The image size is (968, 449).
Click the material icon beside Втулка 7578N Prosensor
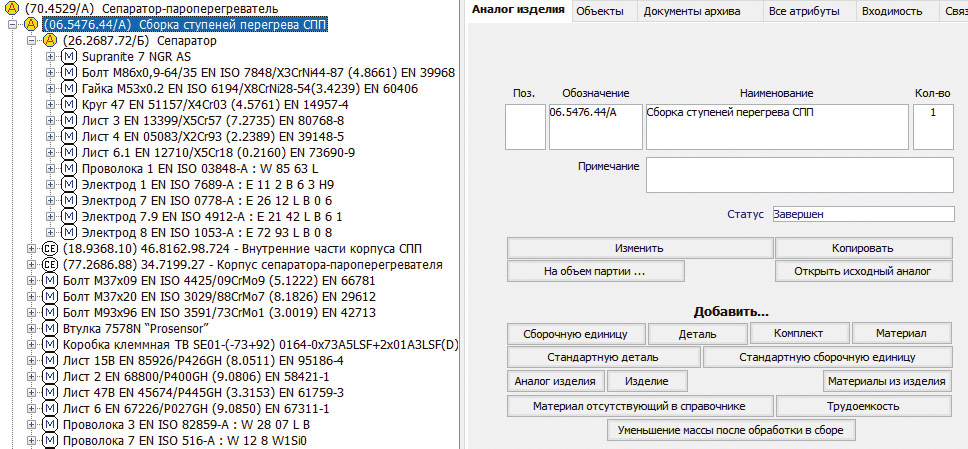(x=49, y=329)
